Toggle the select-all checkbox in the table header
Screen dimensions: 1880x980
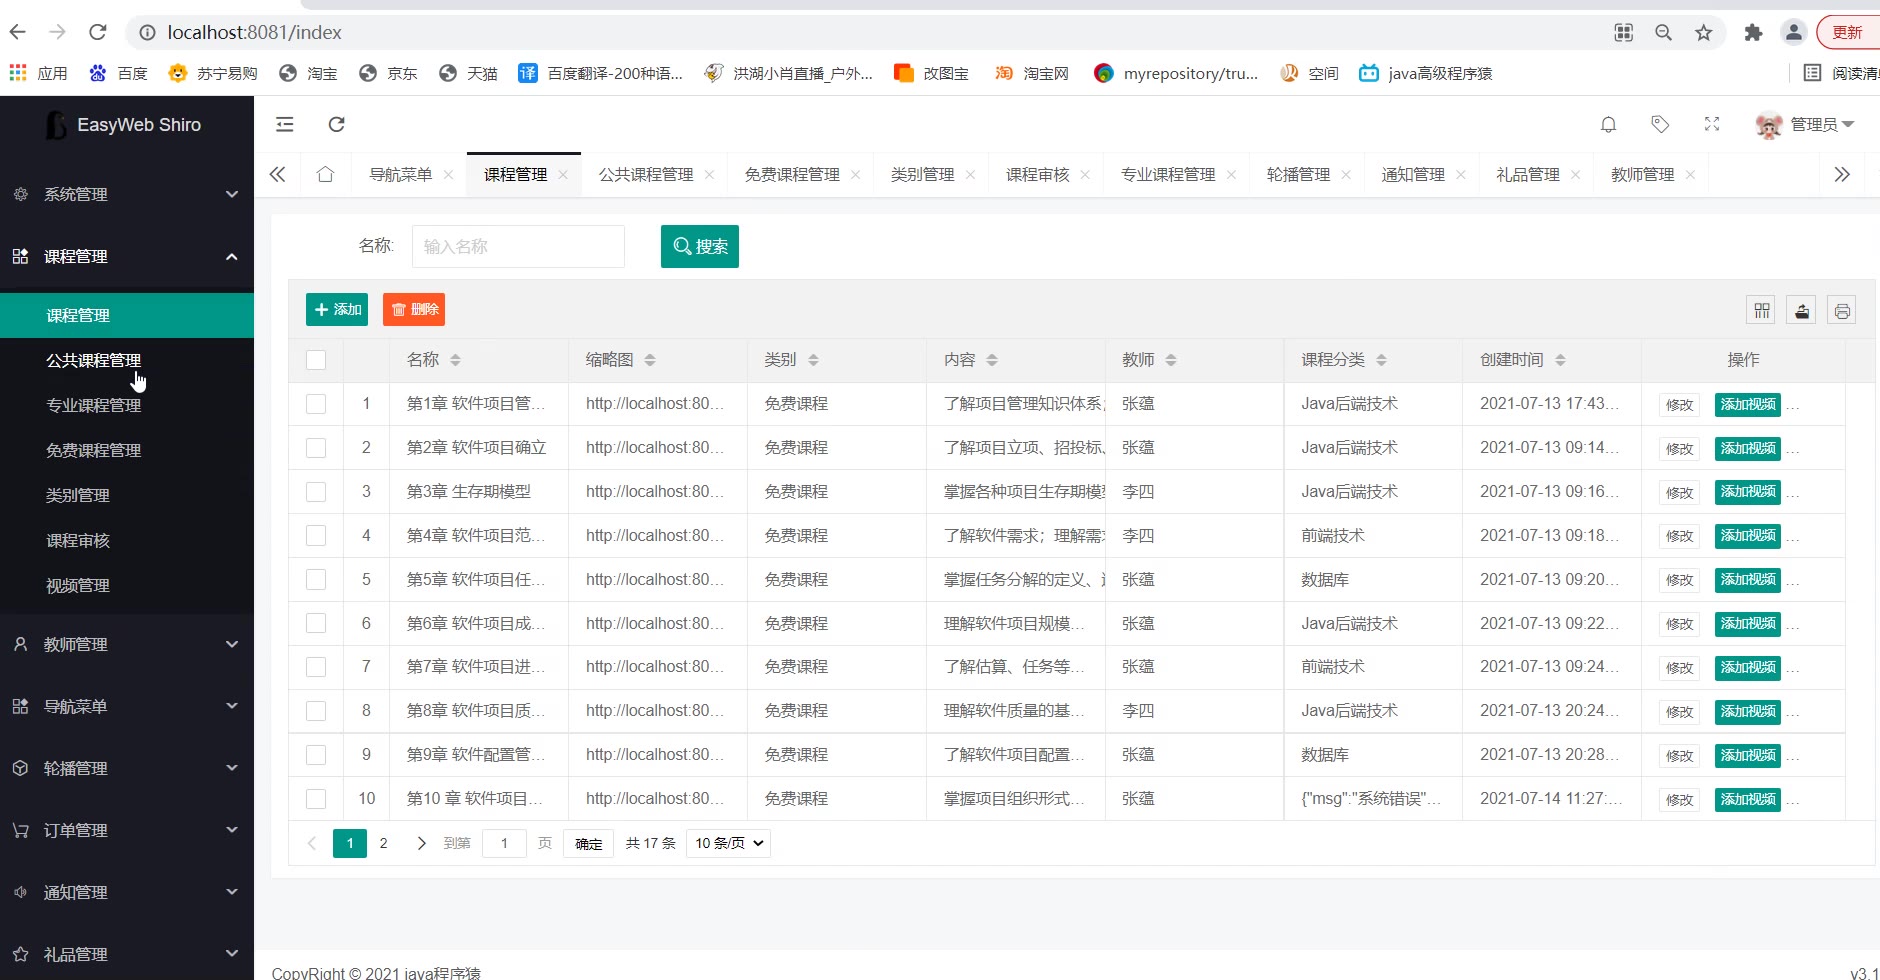(316, 360)
